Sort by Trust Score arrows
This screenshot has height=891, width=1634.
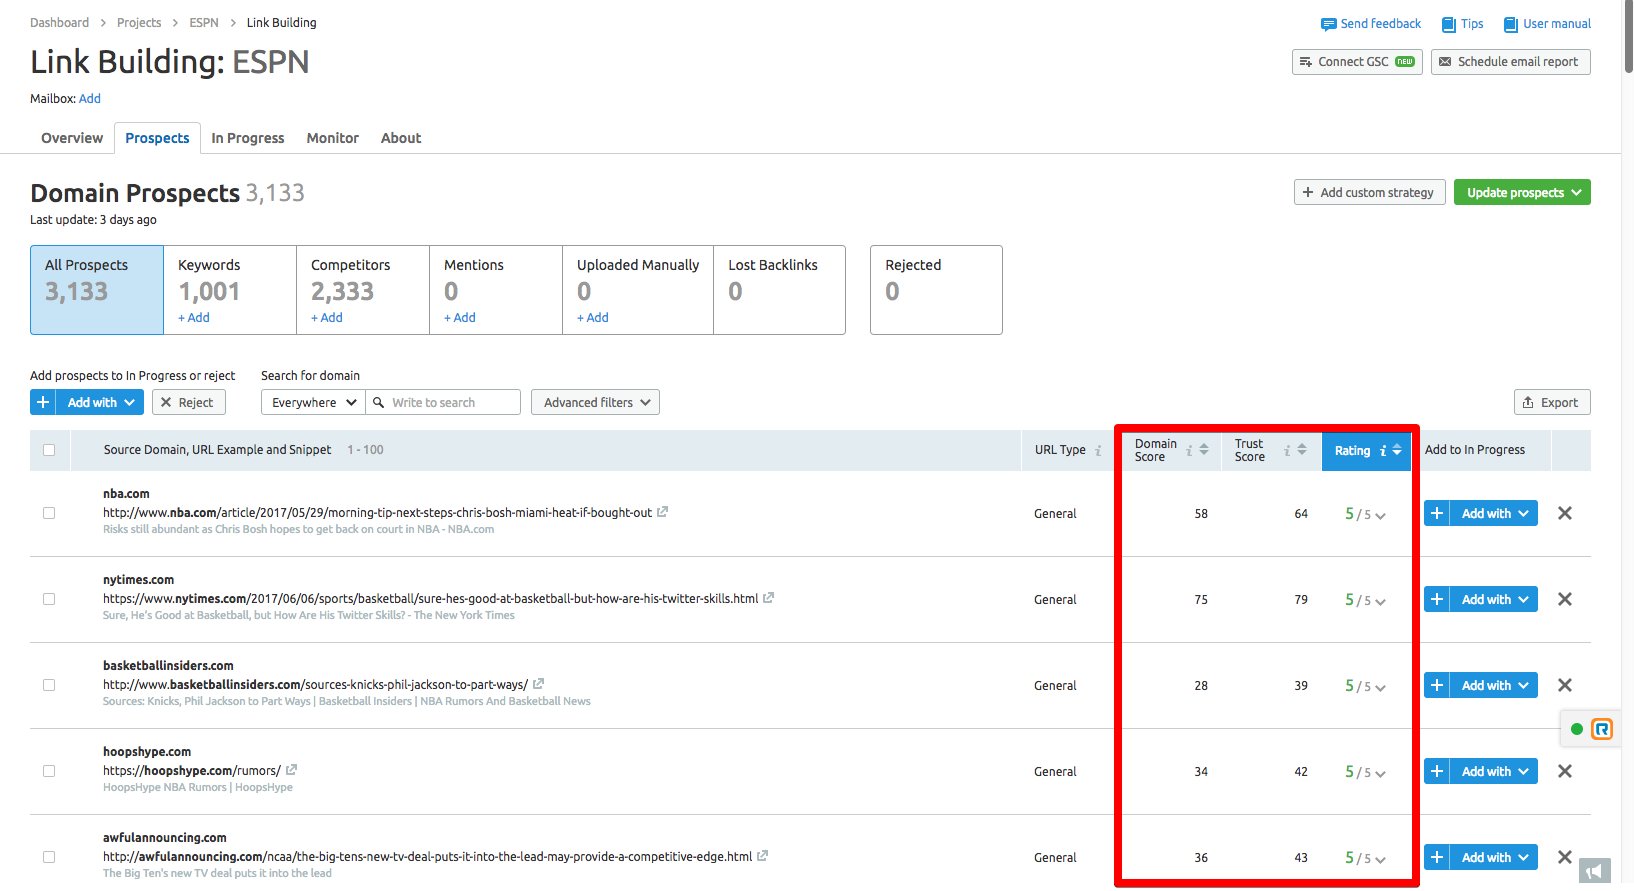click(1302, 450)
